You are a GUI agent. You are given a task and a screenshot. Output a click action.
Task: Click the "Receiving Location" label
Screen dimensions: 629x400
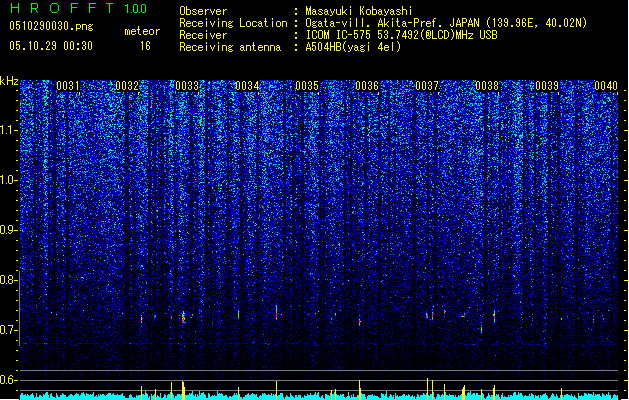[x=233, y=23]
